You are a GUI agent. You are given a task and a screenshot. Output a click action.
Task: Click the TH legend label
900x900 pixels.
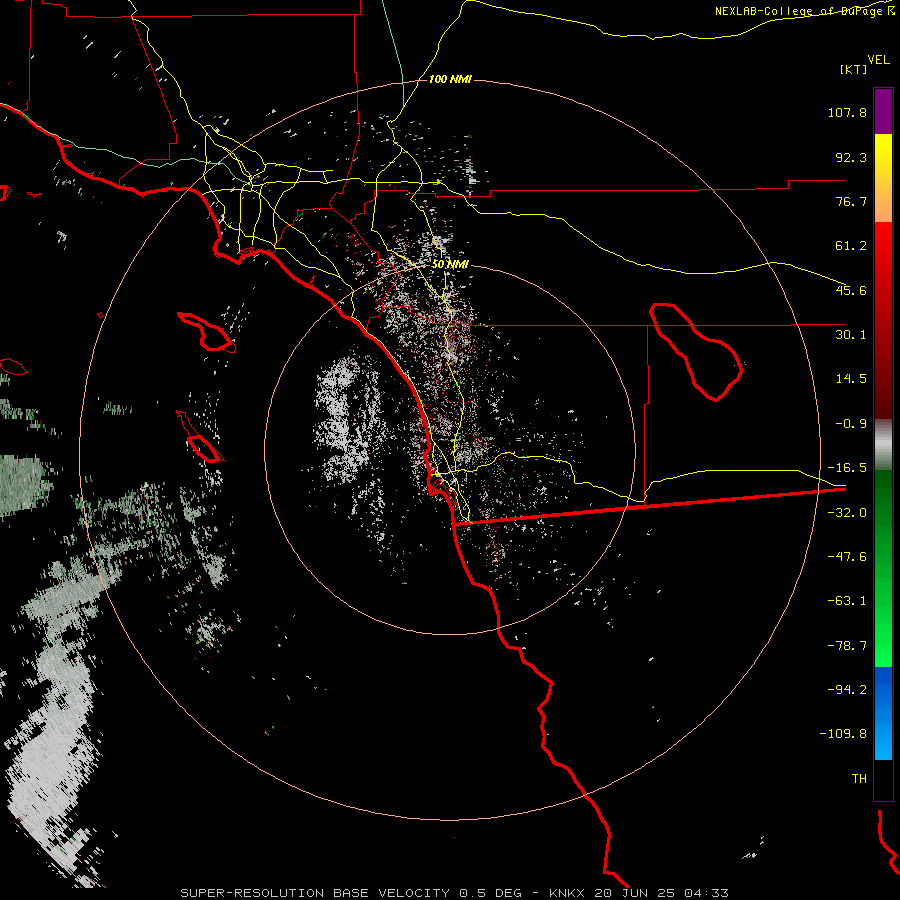[859, 779]
